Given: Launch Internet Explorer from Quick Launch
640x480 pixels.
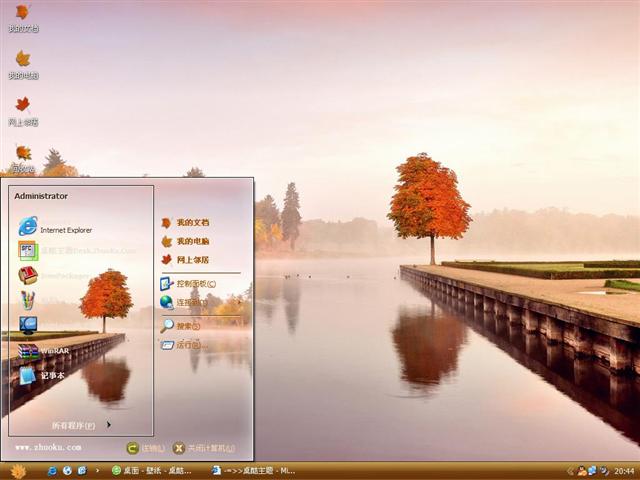Looking at the screenshot, I should click(52, 471).
